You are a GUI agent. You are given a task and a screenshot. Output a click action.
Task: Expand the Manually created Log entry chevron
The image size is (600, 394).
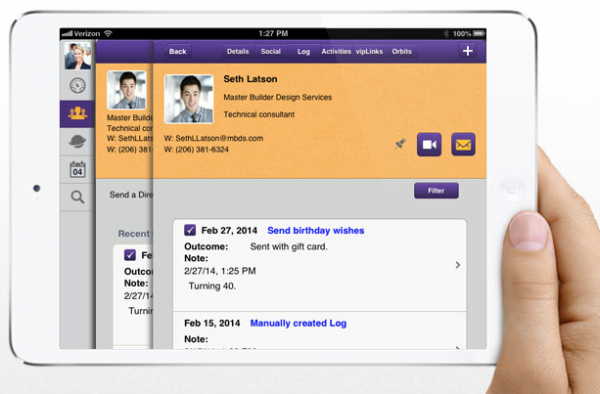458,347
